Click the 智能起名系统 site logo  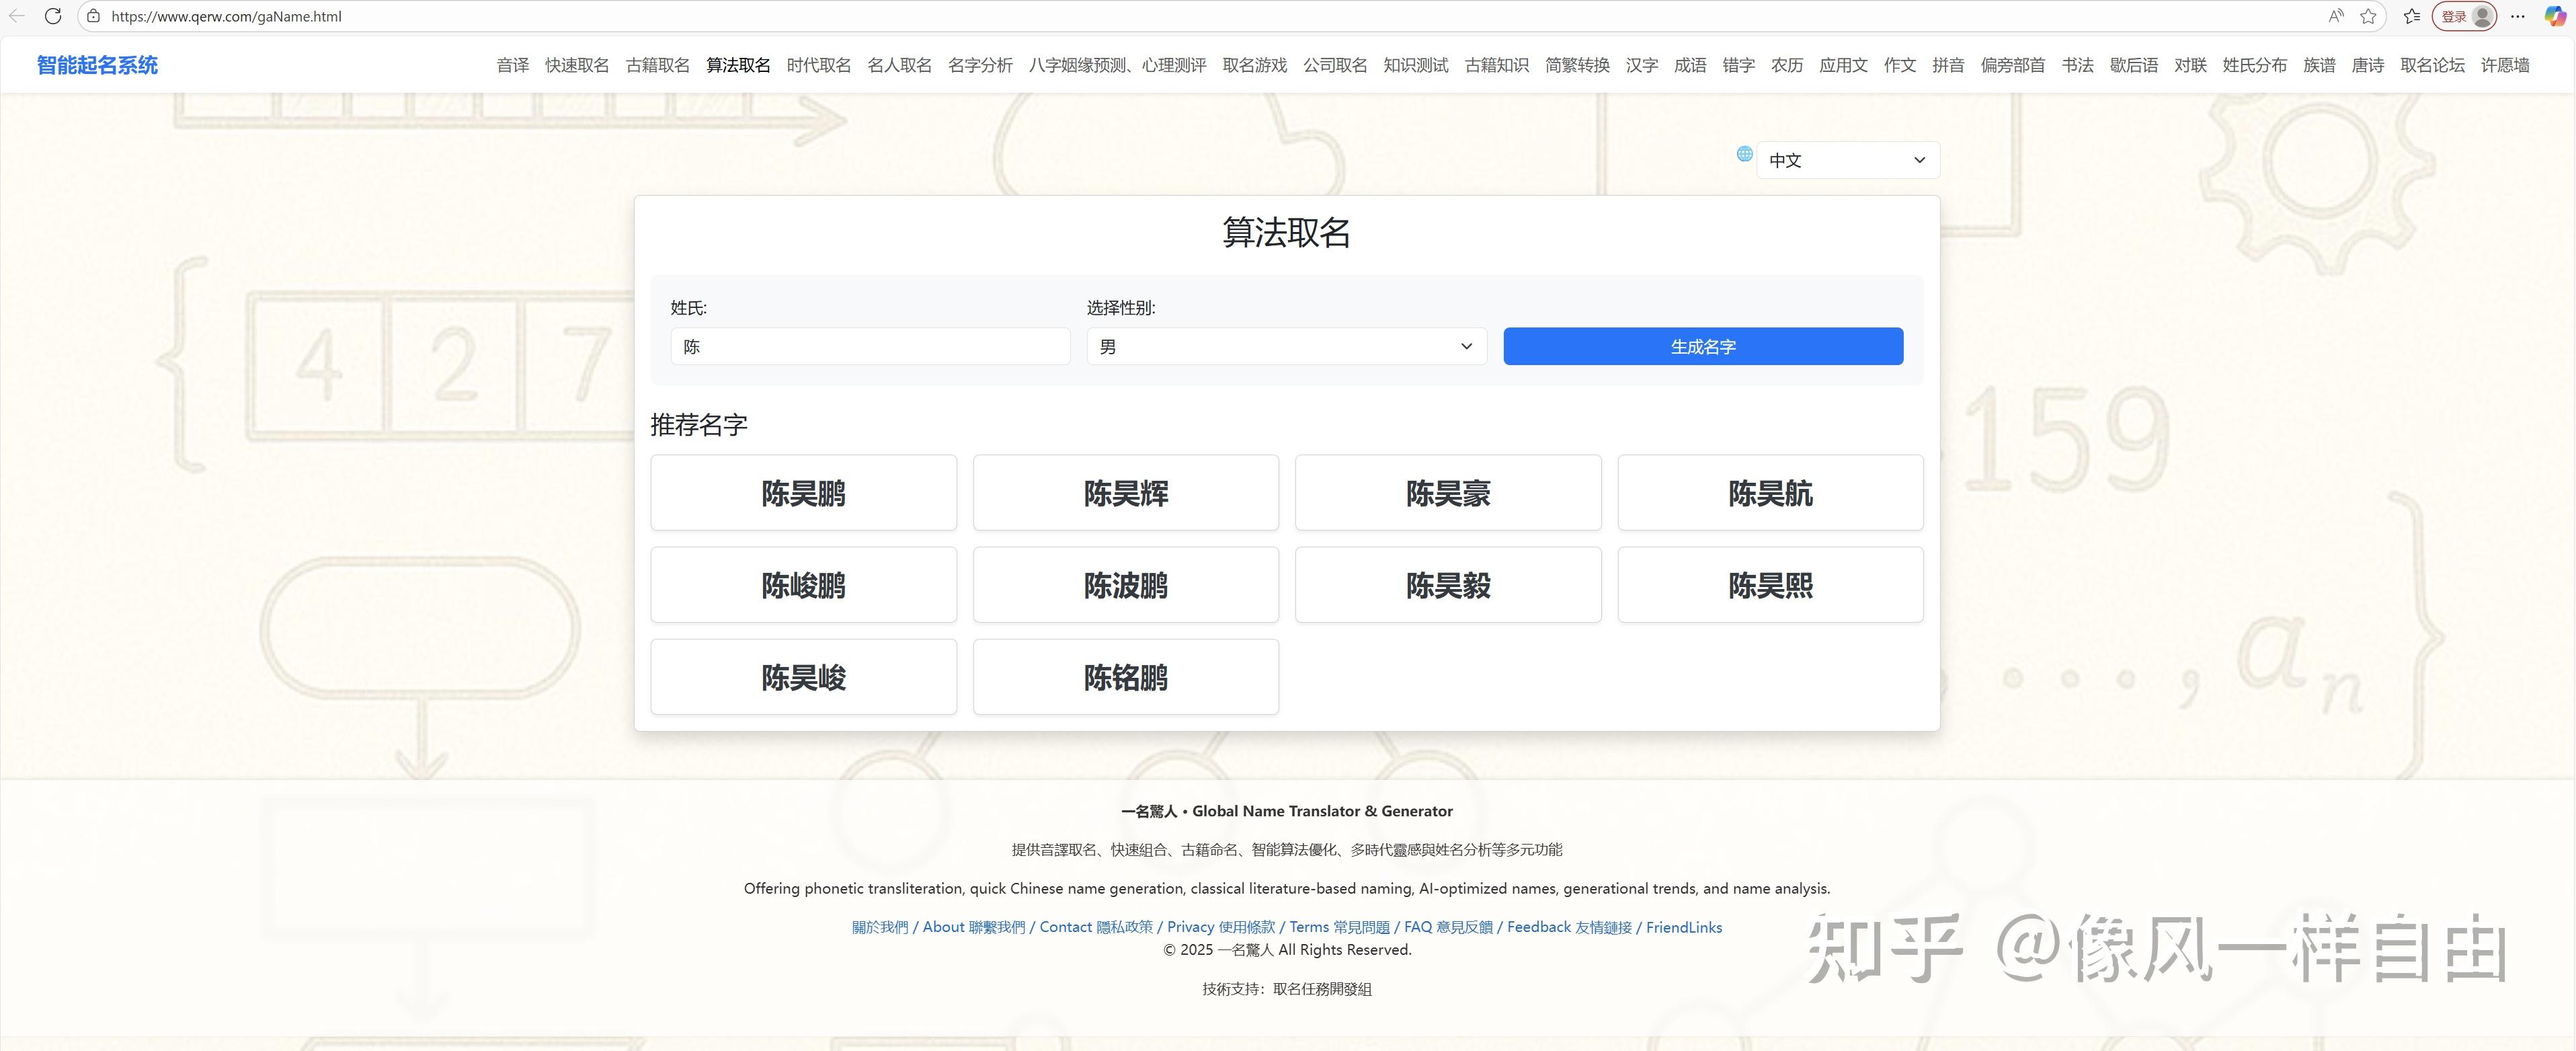97,65
